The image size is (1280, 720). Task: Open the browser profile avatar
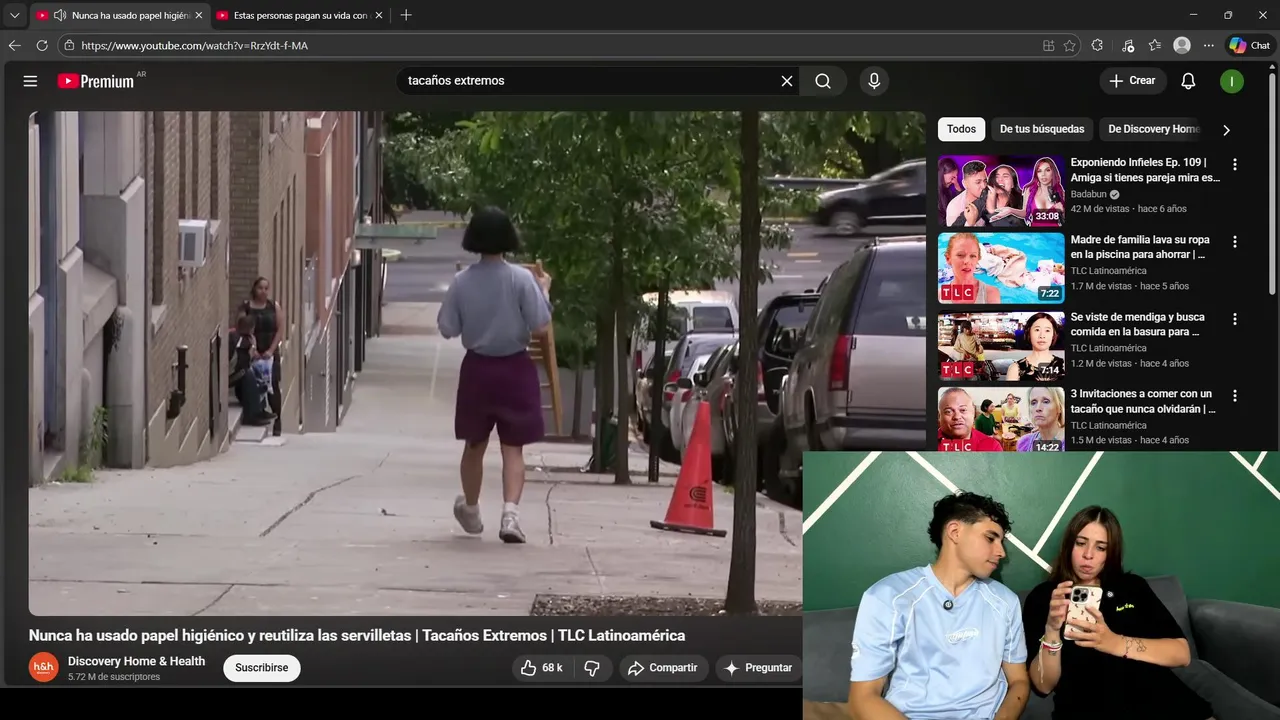[x=1182, y=45]
